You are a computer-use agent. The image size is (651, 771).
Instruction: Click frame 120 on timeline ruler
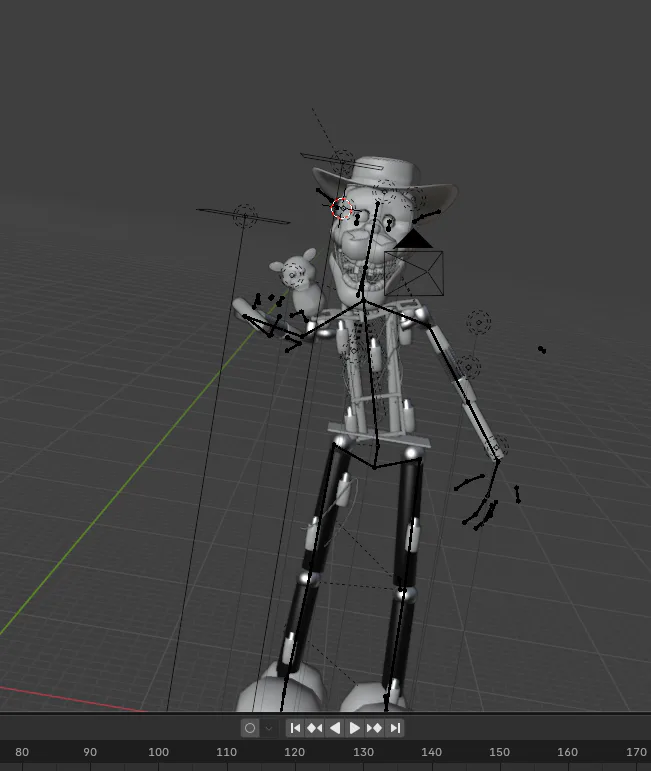[x=295, y=752]
